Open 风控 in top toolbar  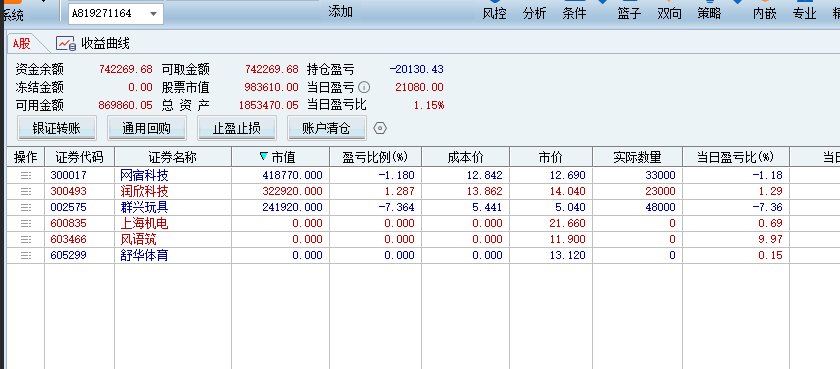(x=494, y=13)
